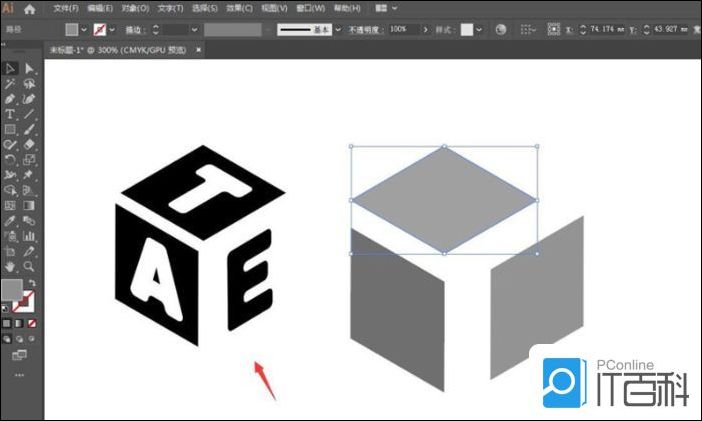
Task: Select the Eraser tool
Action: tap(29, 145)
